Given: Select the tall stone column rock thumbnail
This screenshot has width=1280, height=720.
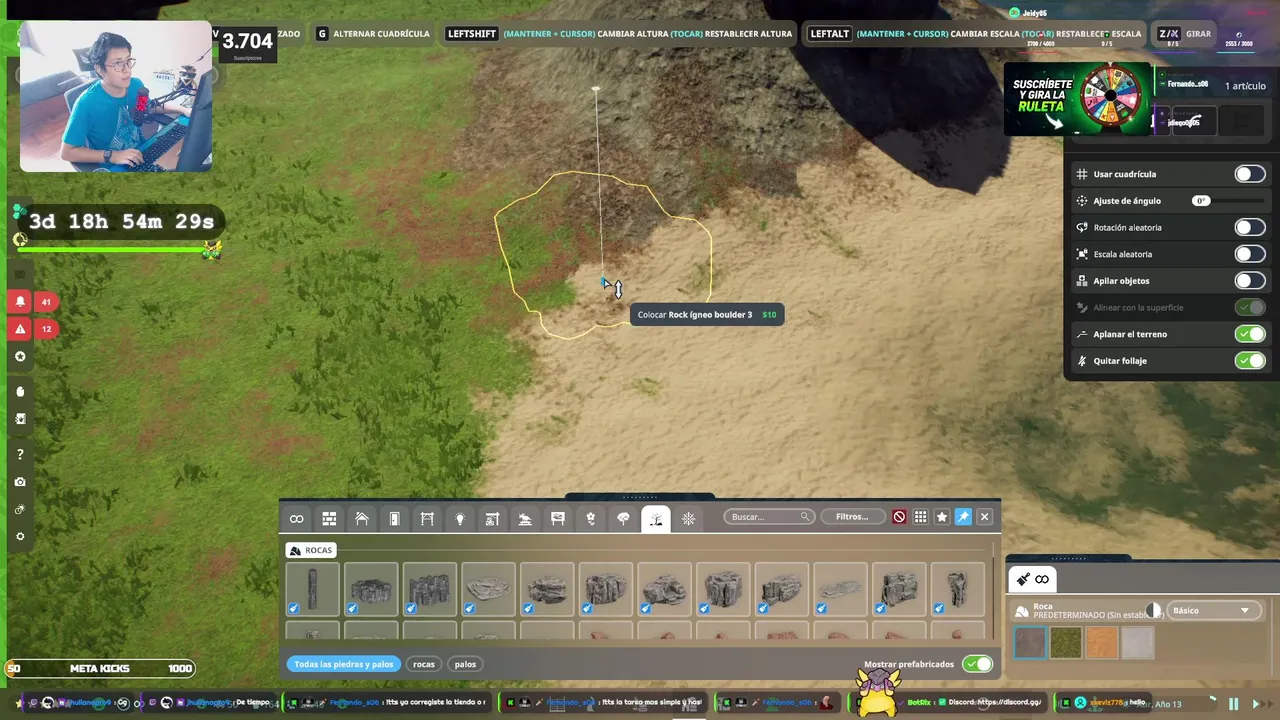Looking at the screenshot, I should pyautogui.click(x=312, y=589).
